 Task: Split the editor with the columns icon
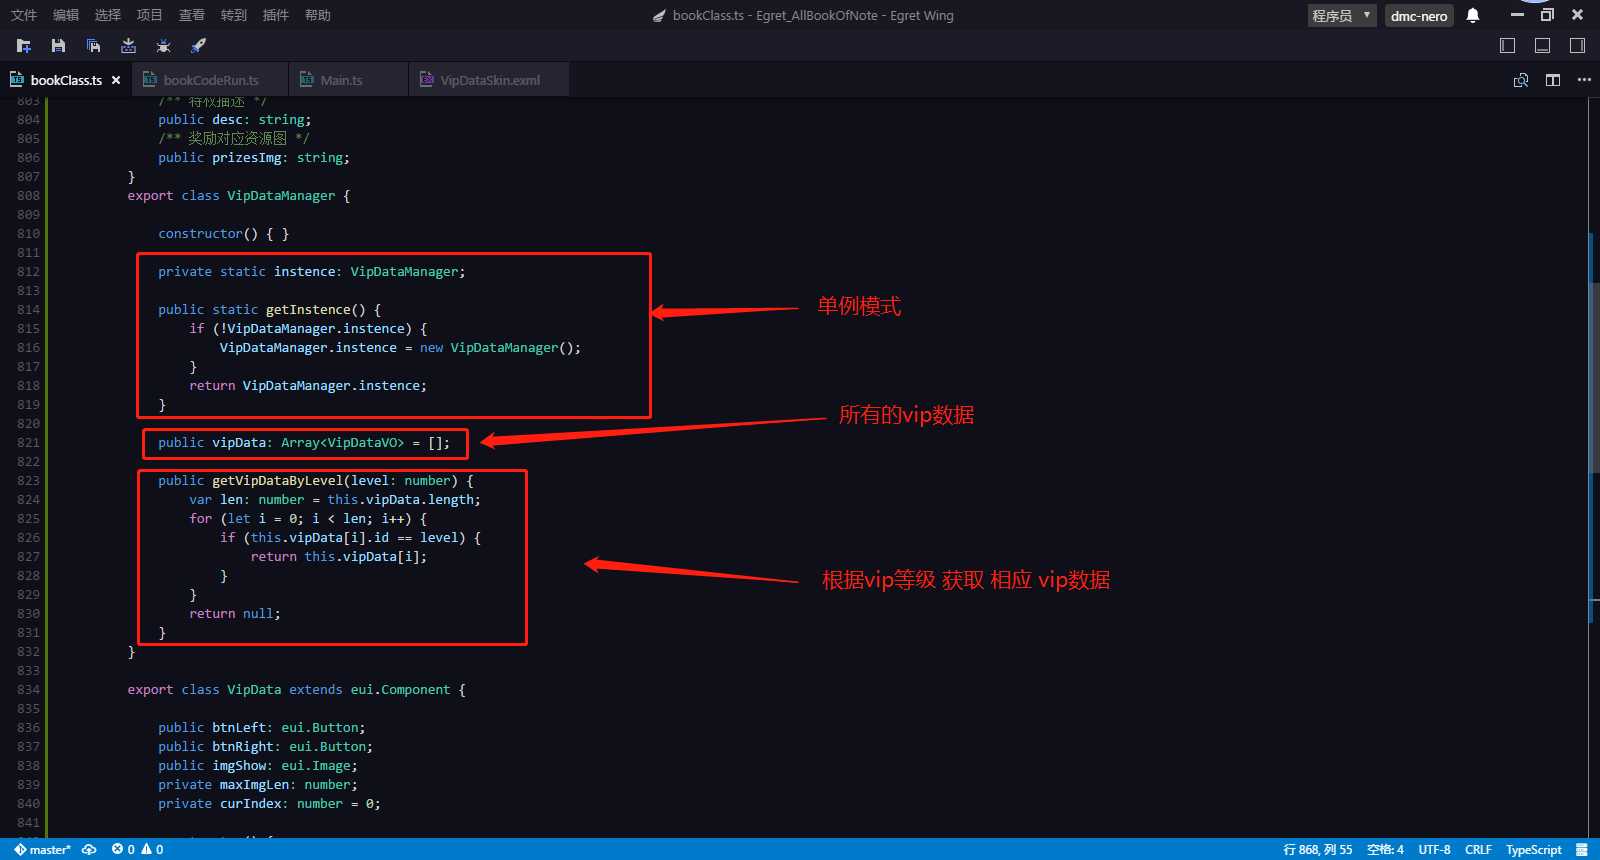[1553, 80]
